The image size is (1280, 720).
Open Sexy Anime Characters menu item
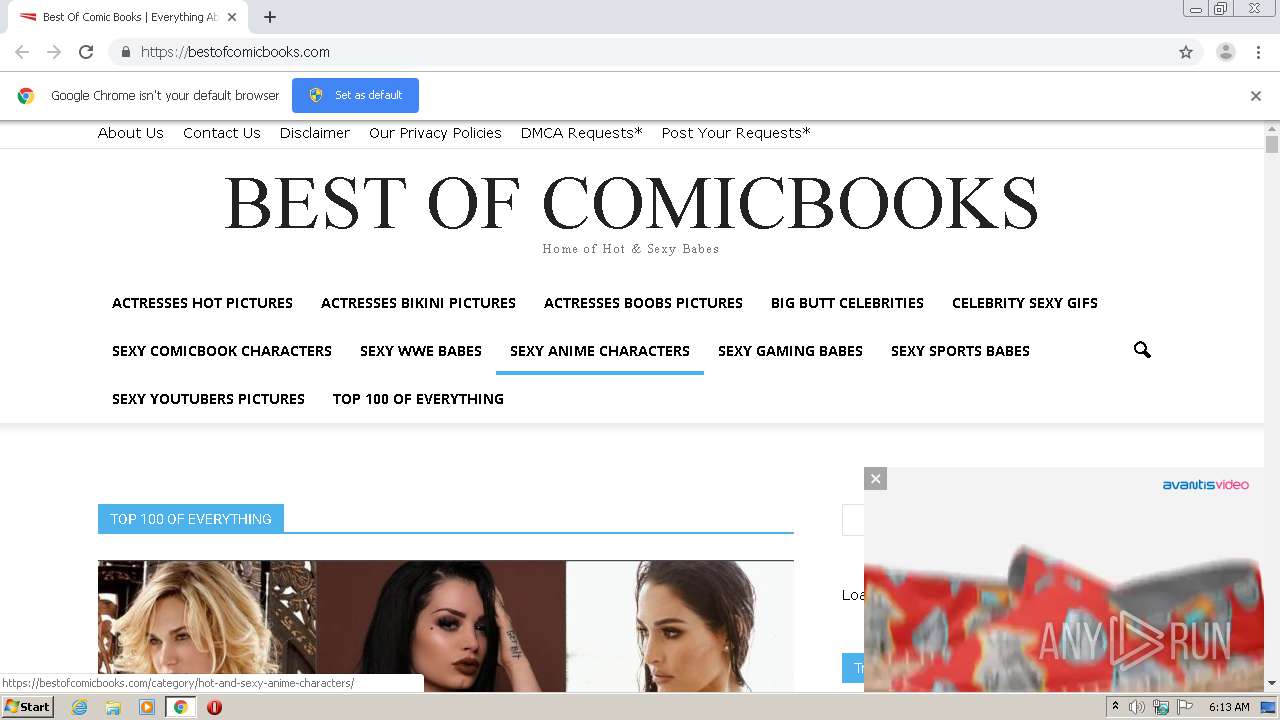600,351
